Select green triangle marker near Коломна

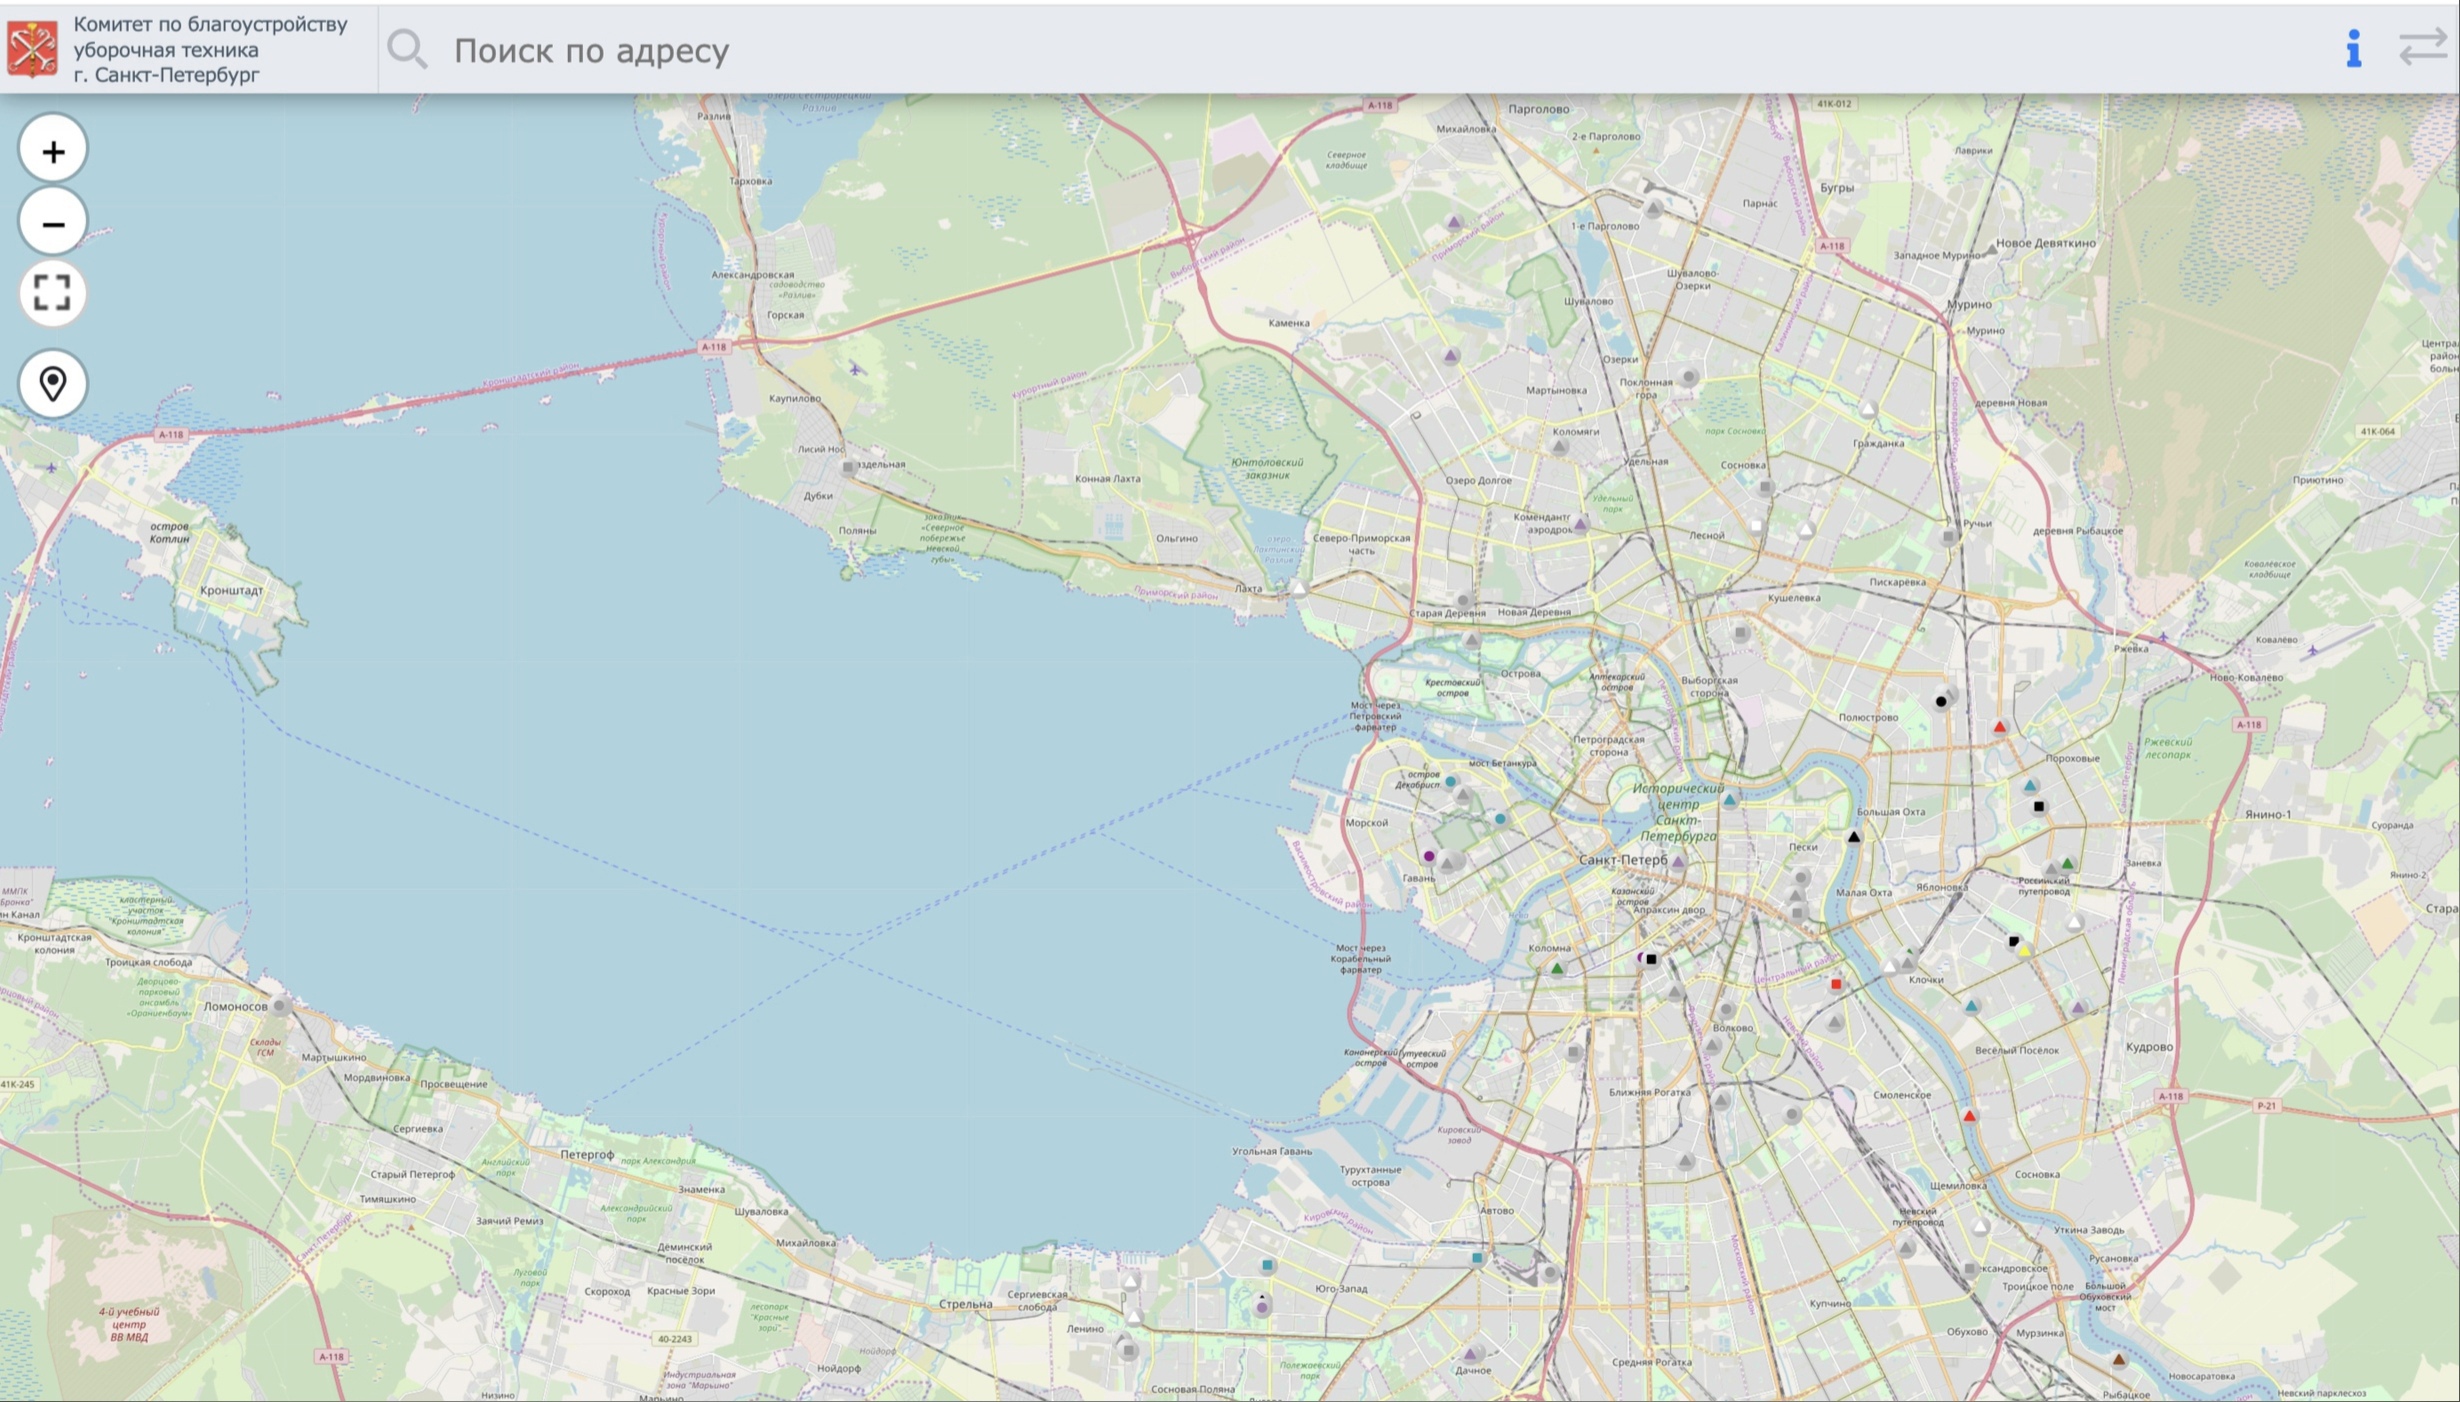coord(1557,968)
